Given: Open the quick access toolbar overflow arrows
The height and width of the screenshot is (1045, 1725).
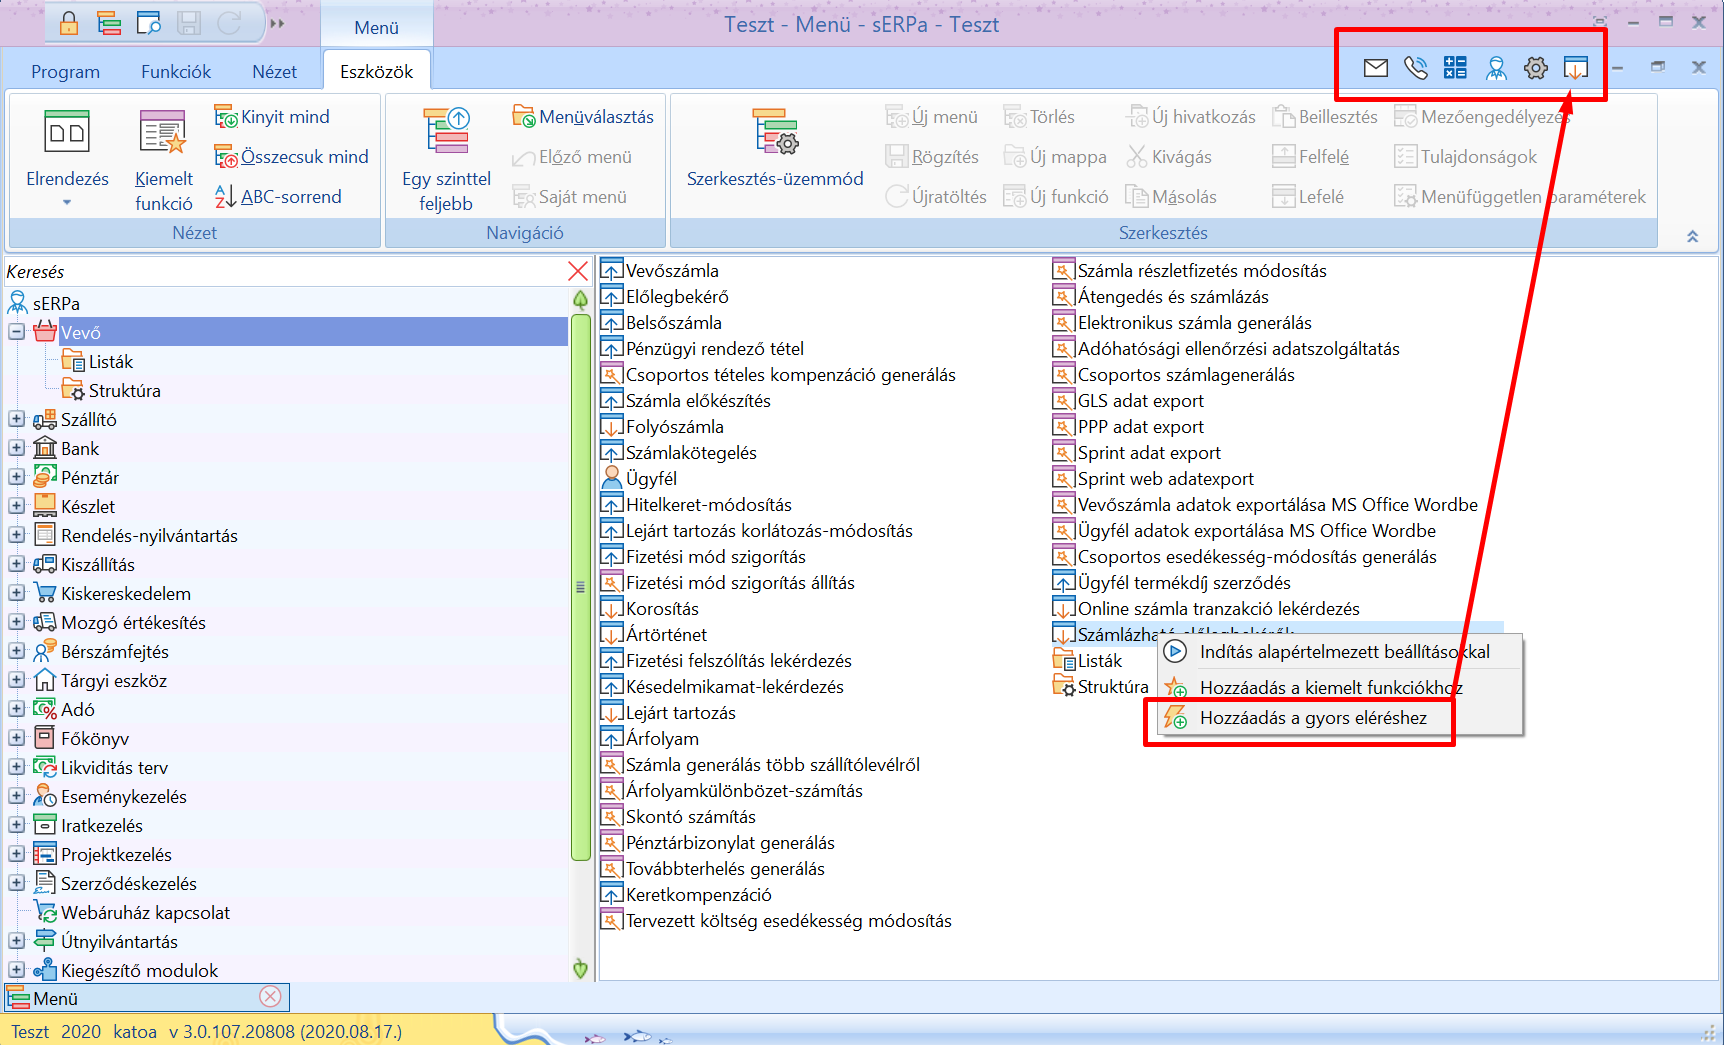Looking at the screenshot, I should 278,23.
